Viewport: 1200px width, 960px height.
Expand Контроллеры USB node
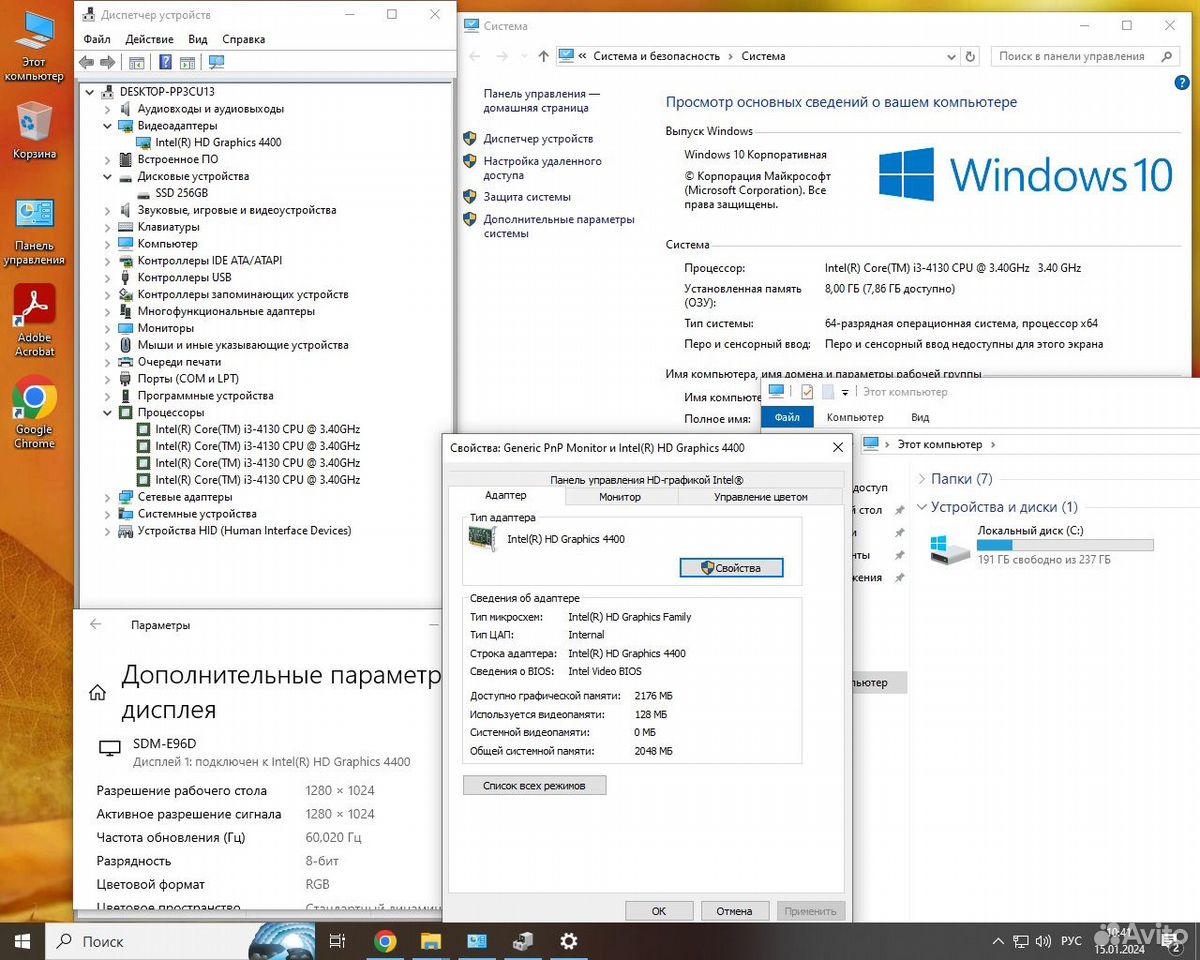107,277
